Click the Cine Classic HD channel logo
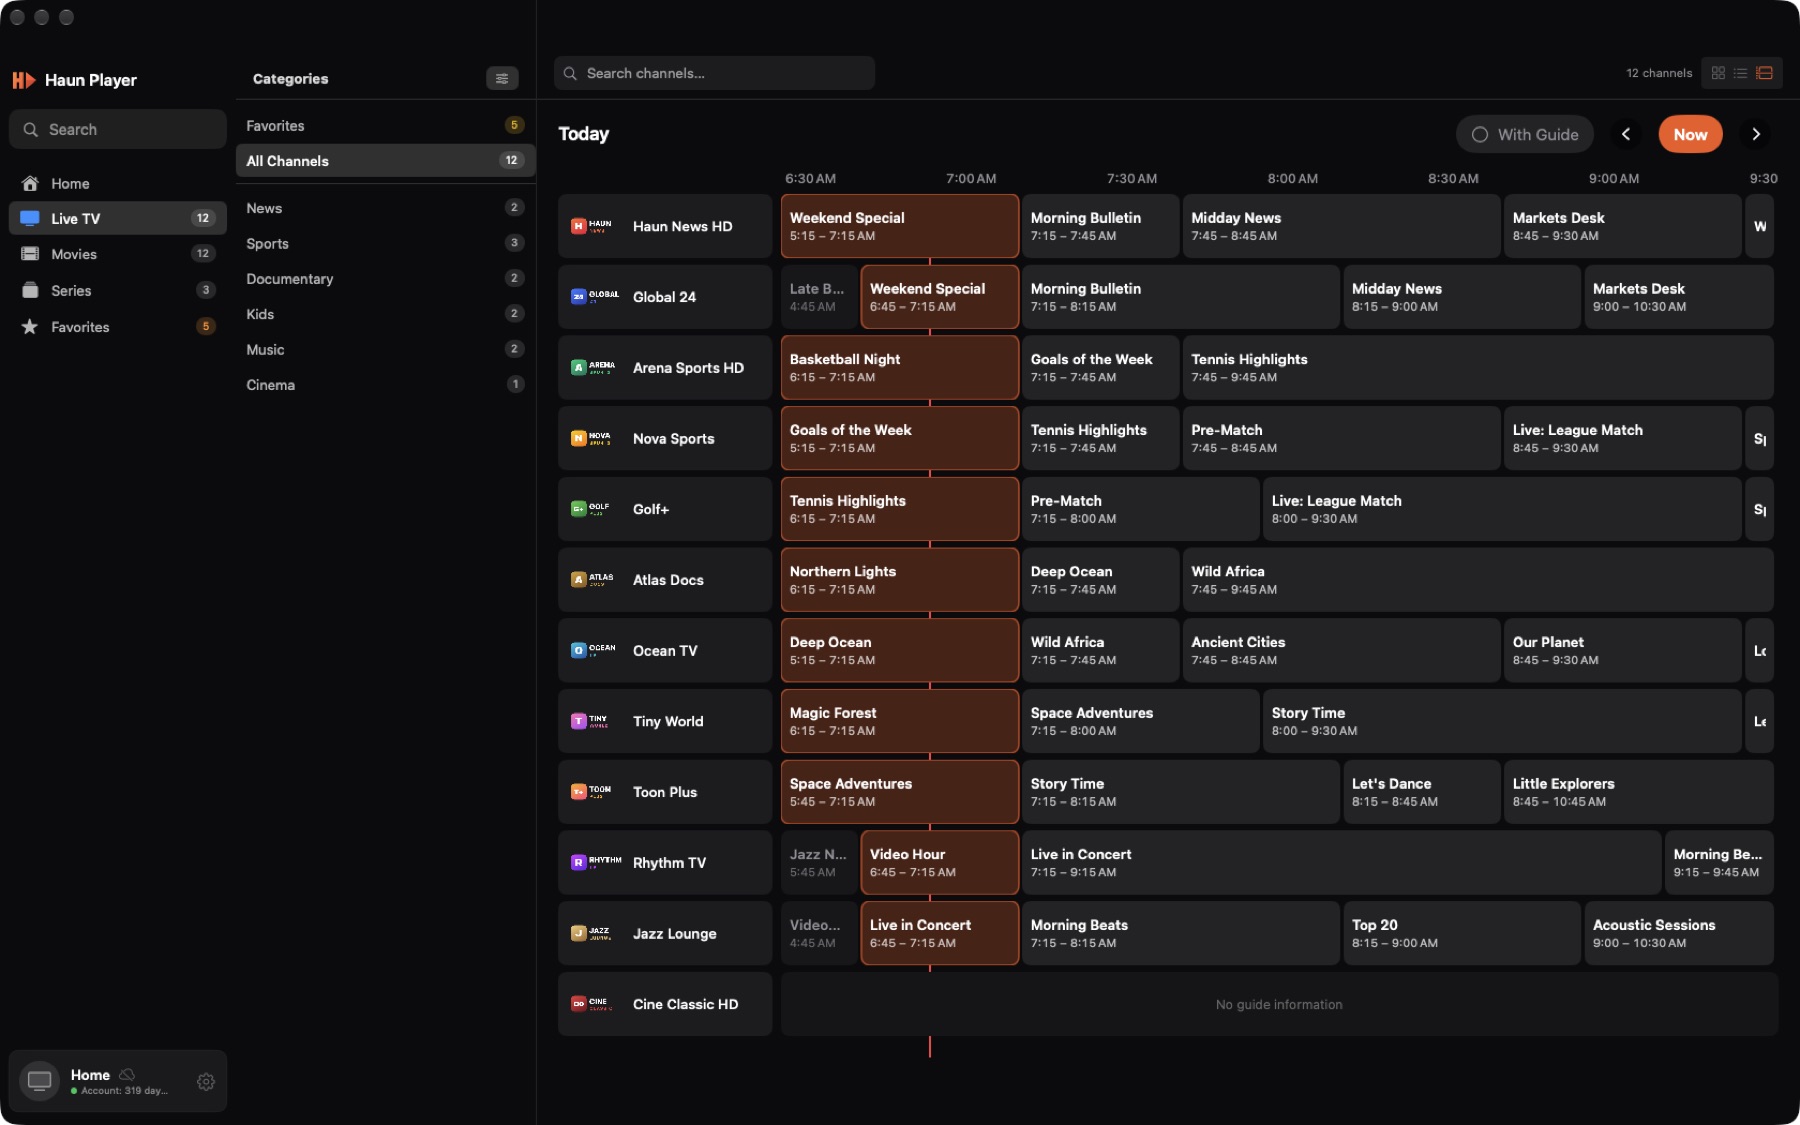Viewport: 1800px width, 1125px height. click(591, 1004)
